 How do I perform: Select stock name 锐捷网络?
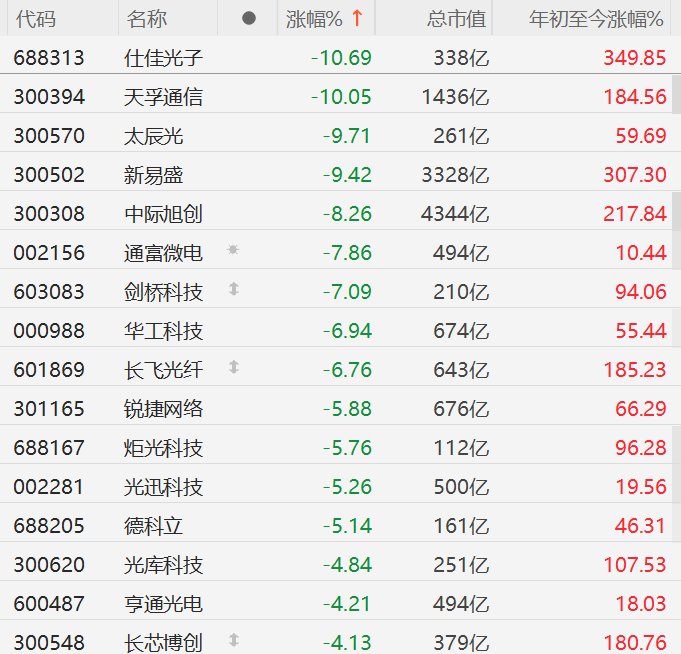point(163,409)
